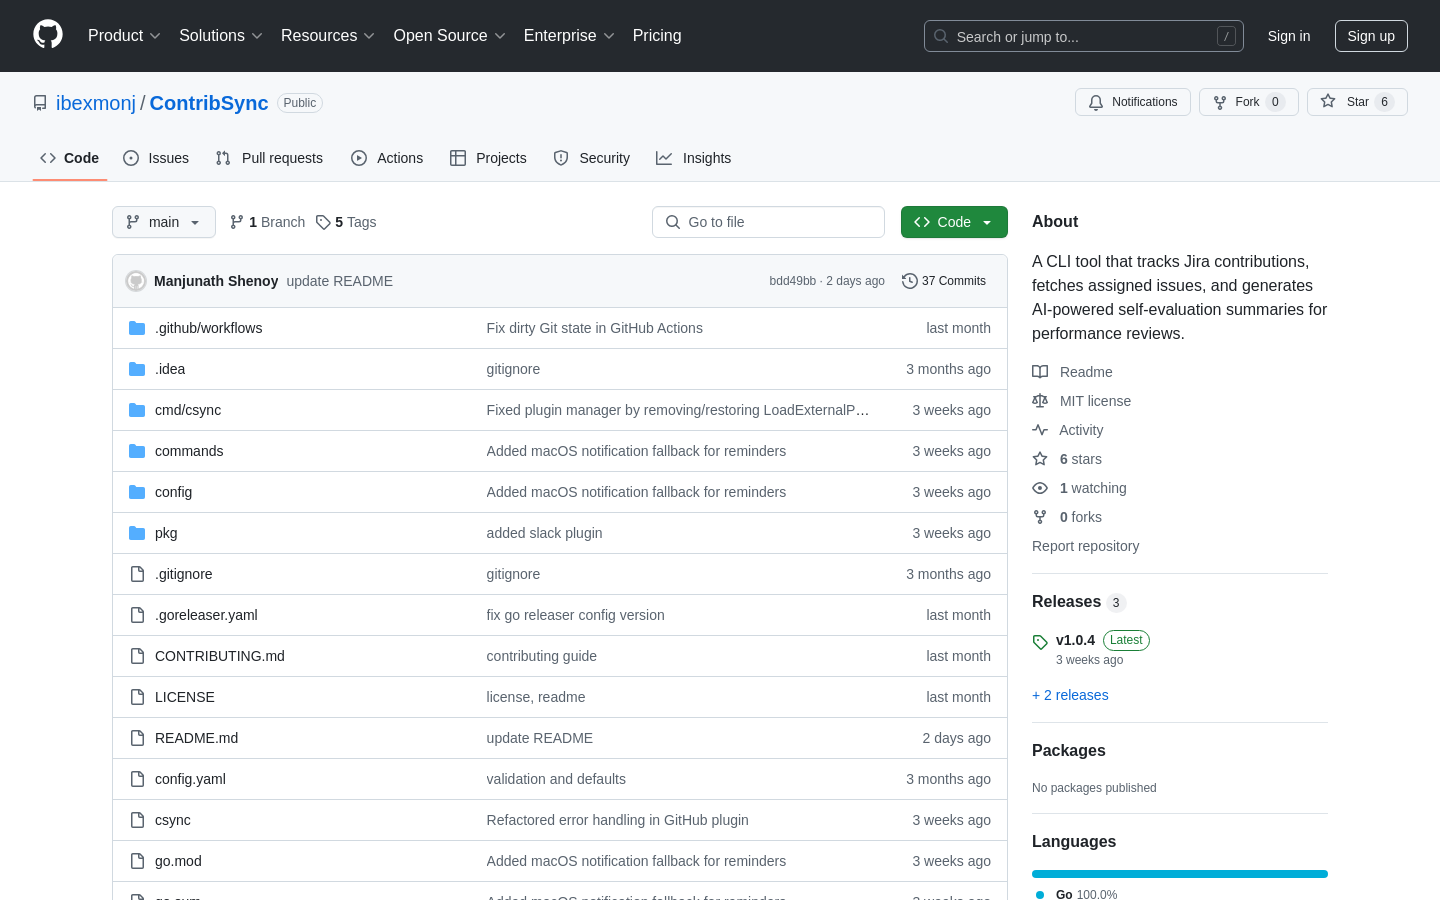The height and width of the screenshot is (900, 1440).
Task: Open the ContribSync repository link
Action: [209, 103]
